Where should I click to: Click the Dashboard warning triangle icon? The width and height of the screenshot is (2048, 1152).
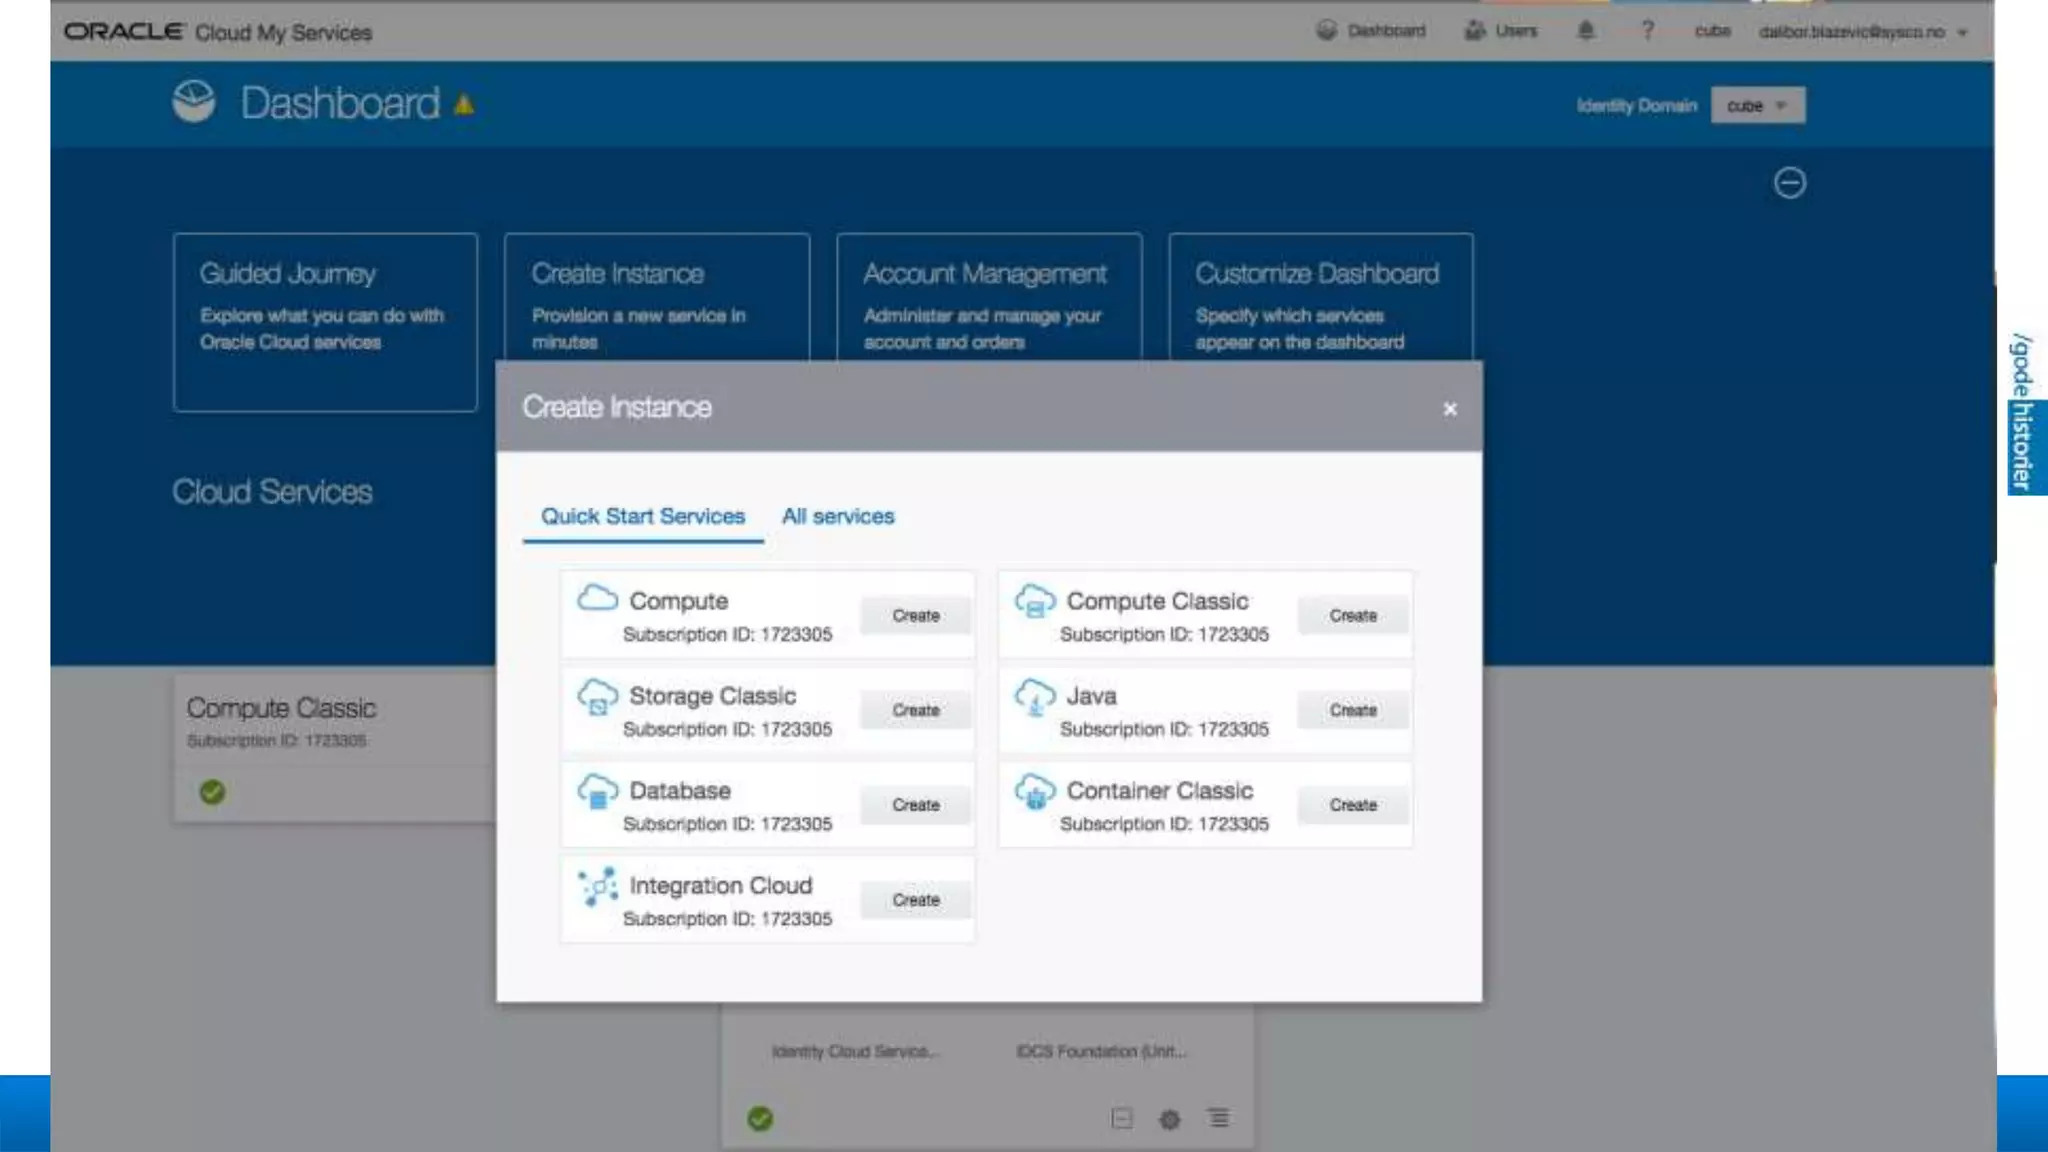[x=464, y=104]
